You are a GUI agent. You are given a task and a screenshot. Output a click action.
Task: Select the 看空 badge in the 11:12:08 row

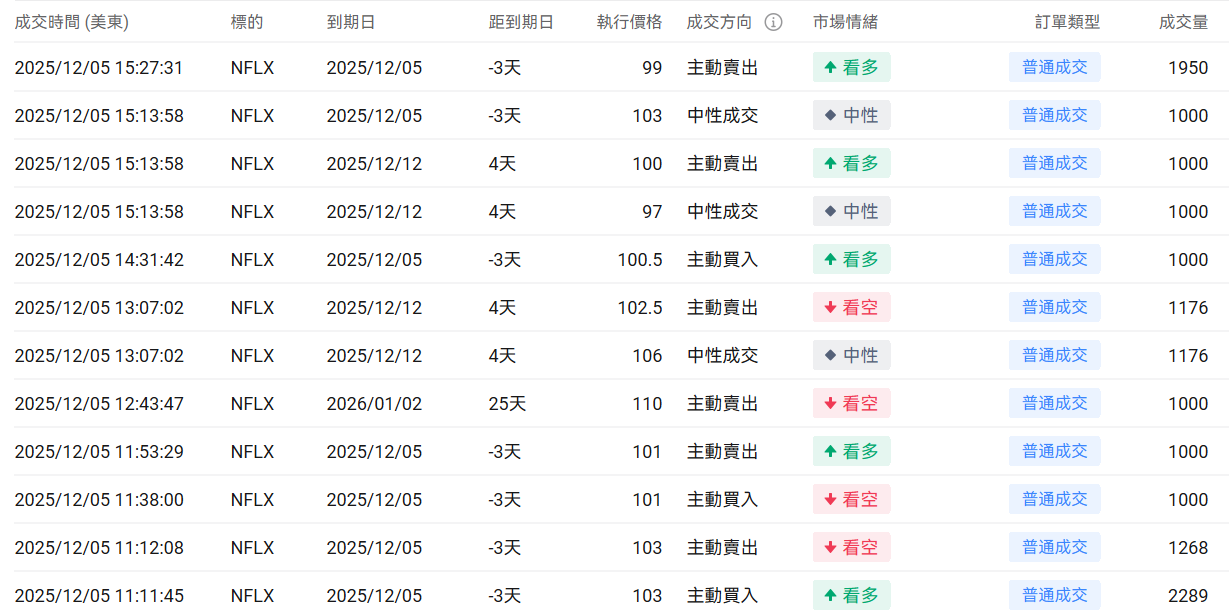click(x=851, y=547)
